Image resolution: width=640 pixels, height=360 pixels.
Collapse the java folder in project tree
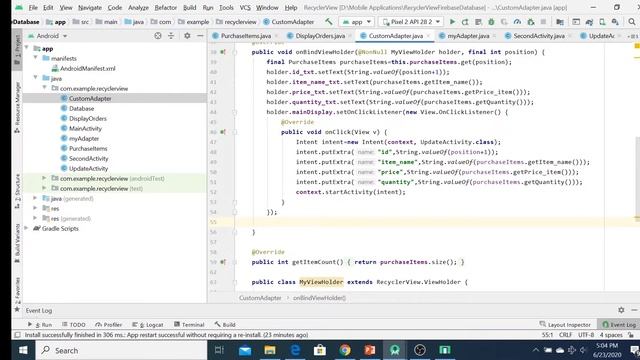[36, 78]
